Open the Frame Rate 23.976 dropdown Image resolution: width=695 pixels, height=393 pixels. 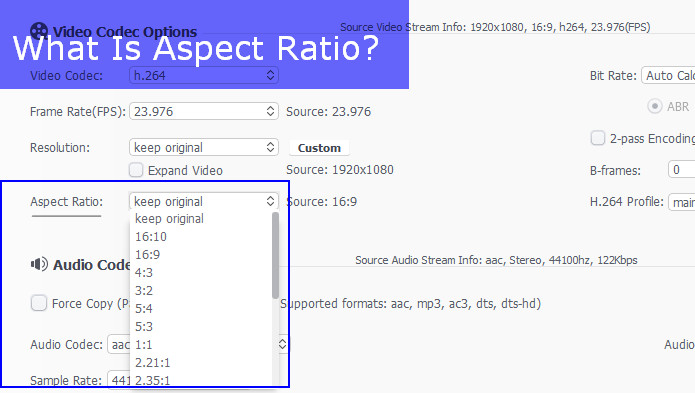point(204,111)
